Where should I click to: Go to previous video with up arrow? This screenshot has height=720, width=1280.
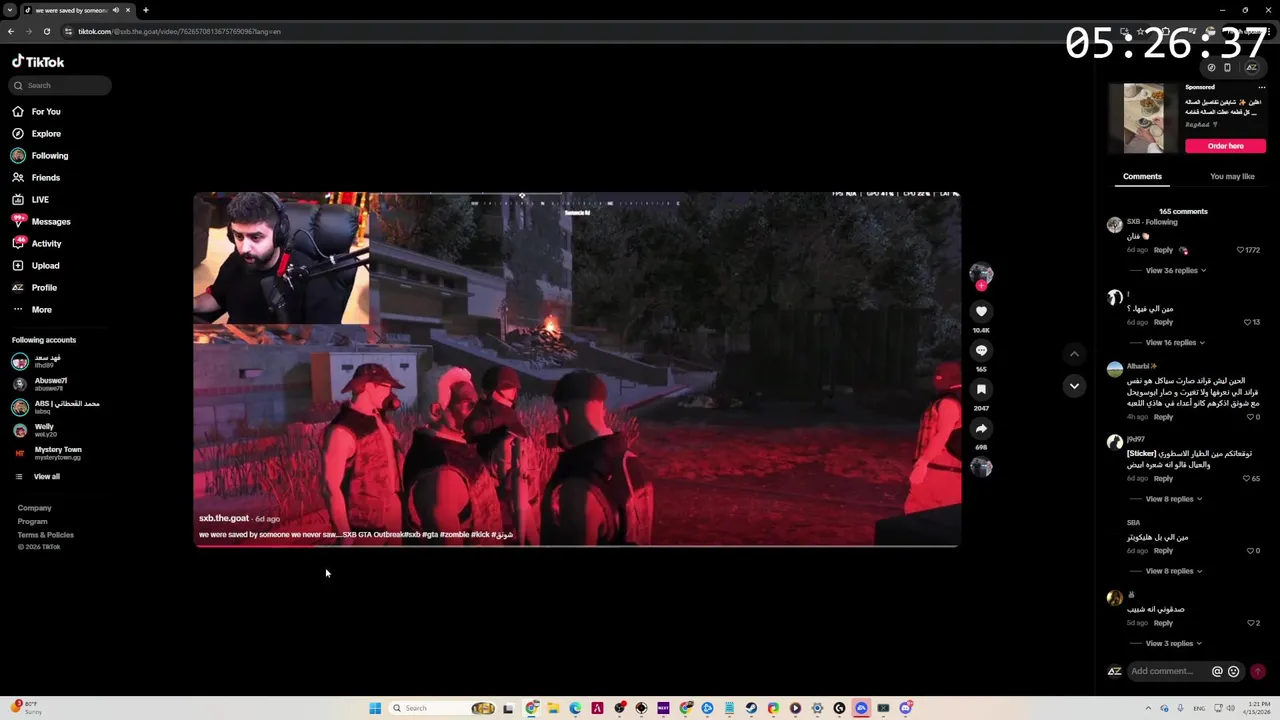(x=1074, y=354)
